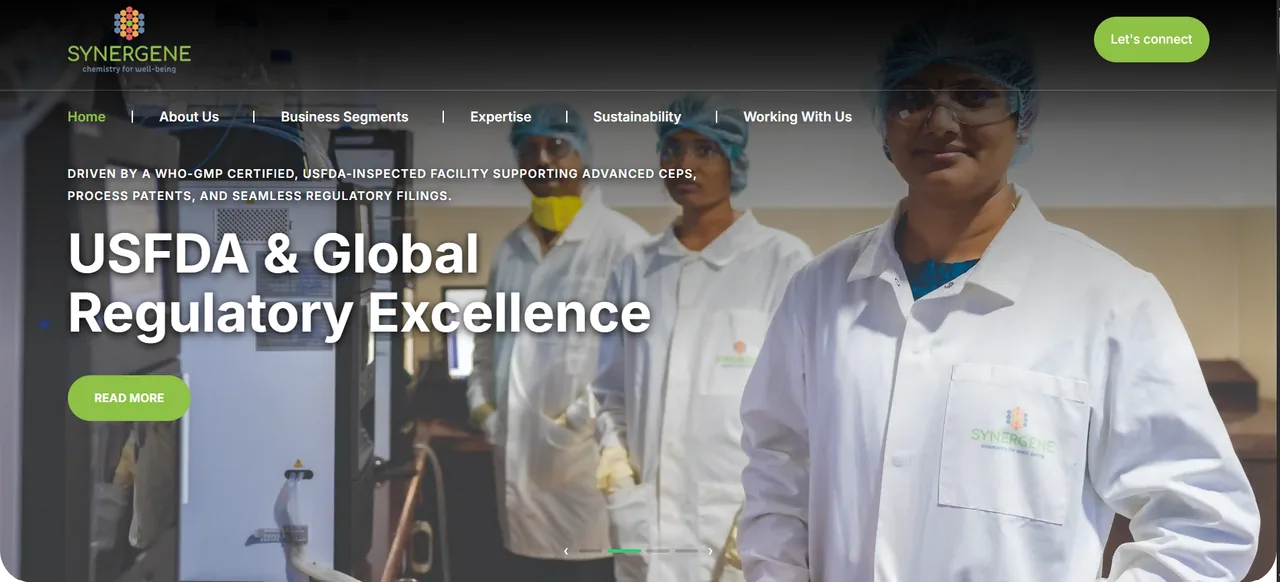1280x582 pixels.
Task: Select the fourth carousel slide indicator
Action: [x=686, y=551]
